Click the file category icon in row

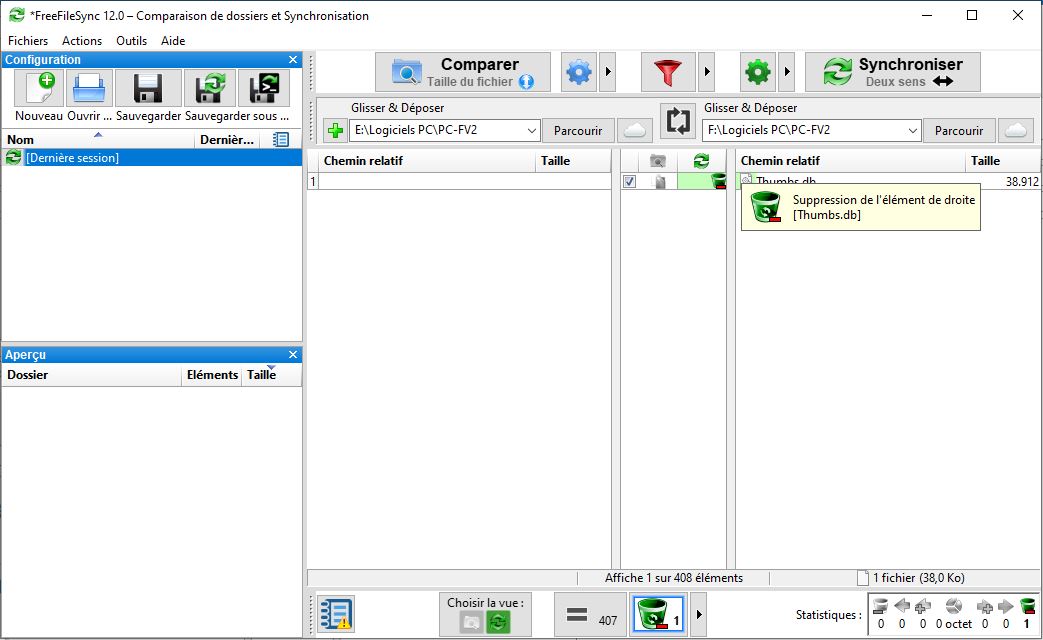coord(659,182)
